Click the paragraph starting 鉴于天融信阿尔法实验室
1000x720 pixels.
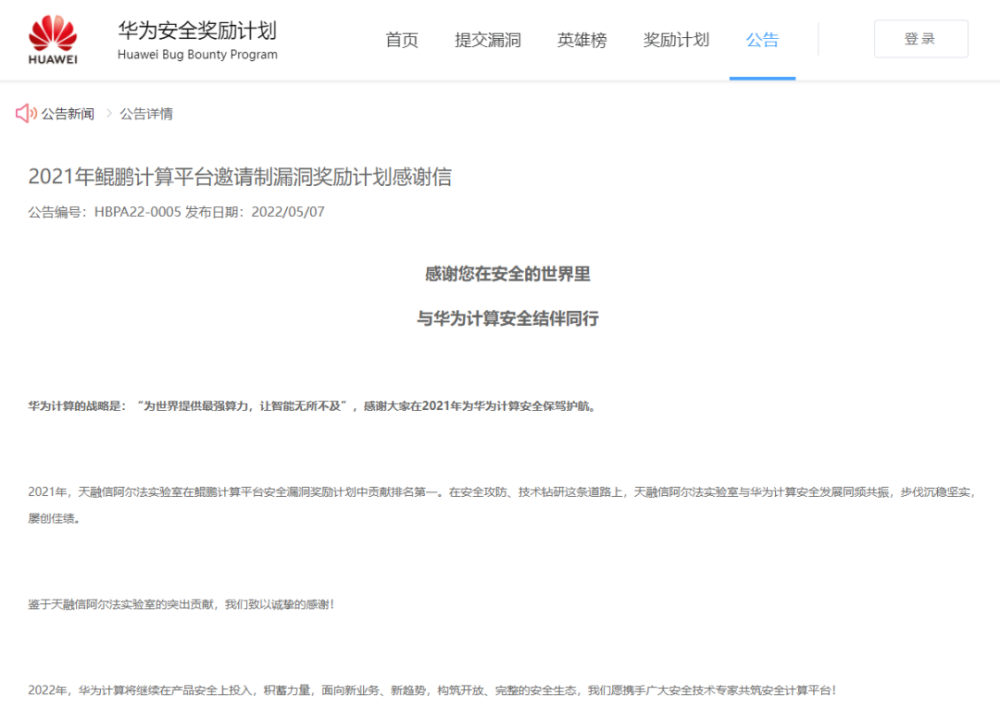181,605
